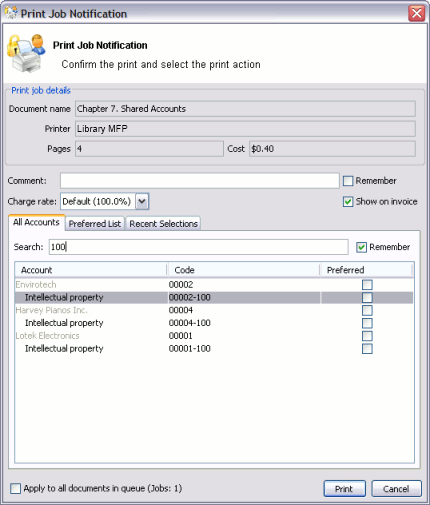The width and height of the screenshot is (430, 505).
Task: Select Intellectual property under Envirotech
Action: click(214, 297)
